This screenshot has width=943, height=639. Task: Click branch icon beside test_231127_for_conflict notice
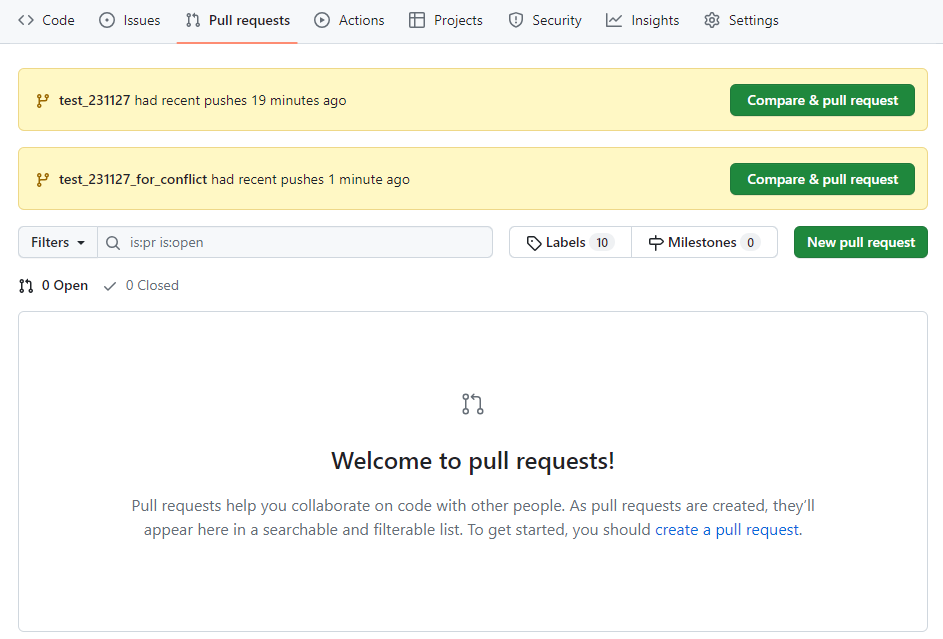point(43,179)
